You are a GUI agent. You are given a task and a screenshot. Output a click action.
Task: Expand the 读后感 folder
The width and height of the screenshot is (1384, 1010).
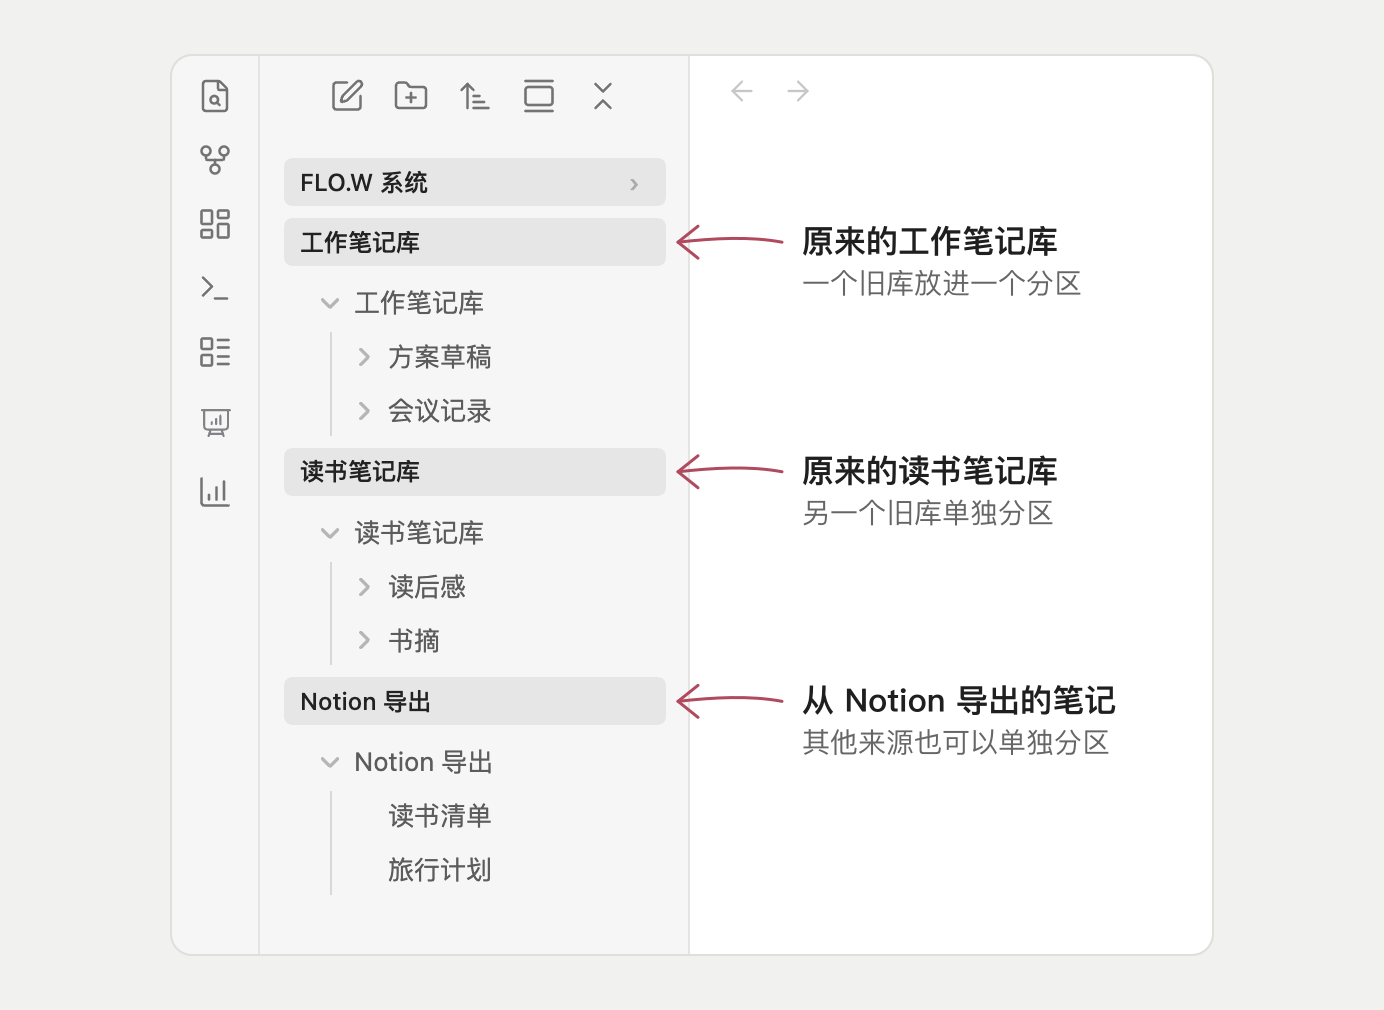(364, 587)
